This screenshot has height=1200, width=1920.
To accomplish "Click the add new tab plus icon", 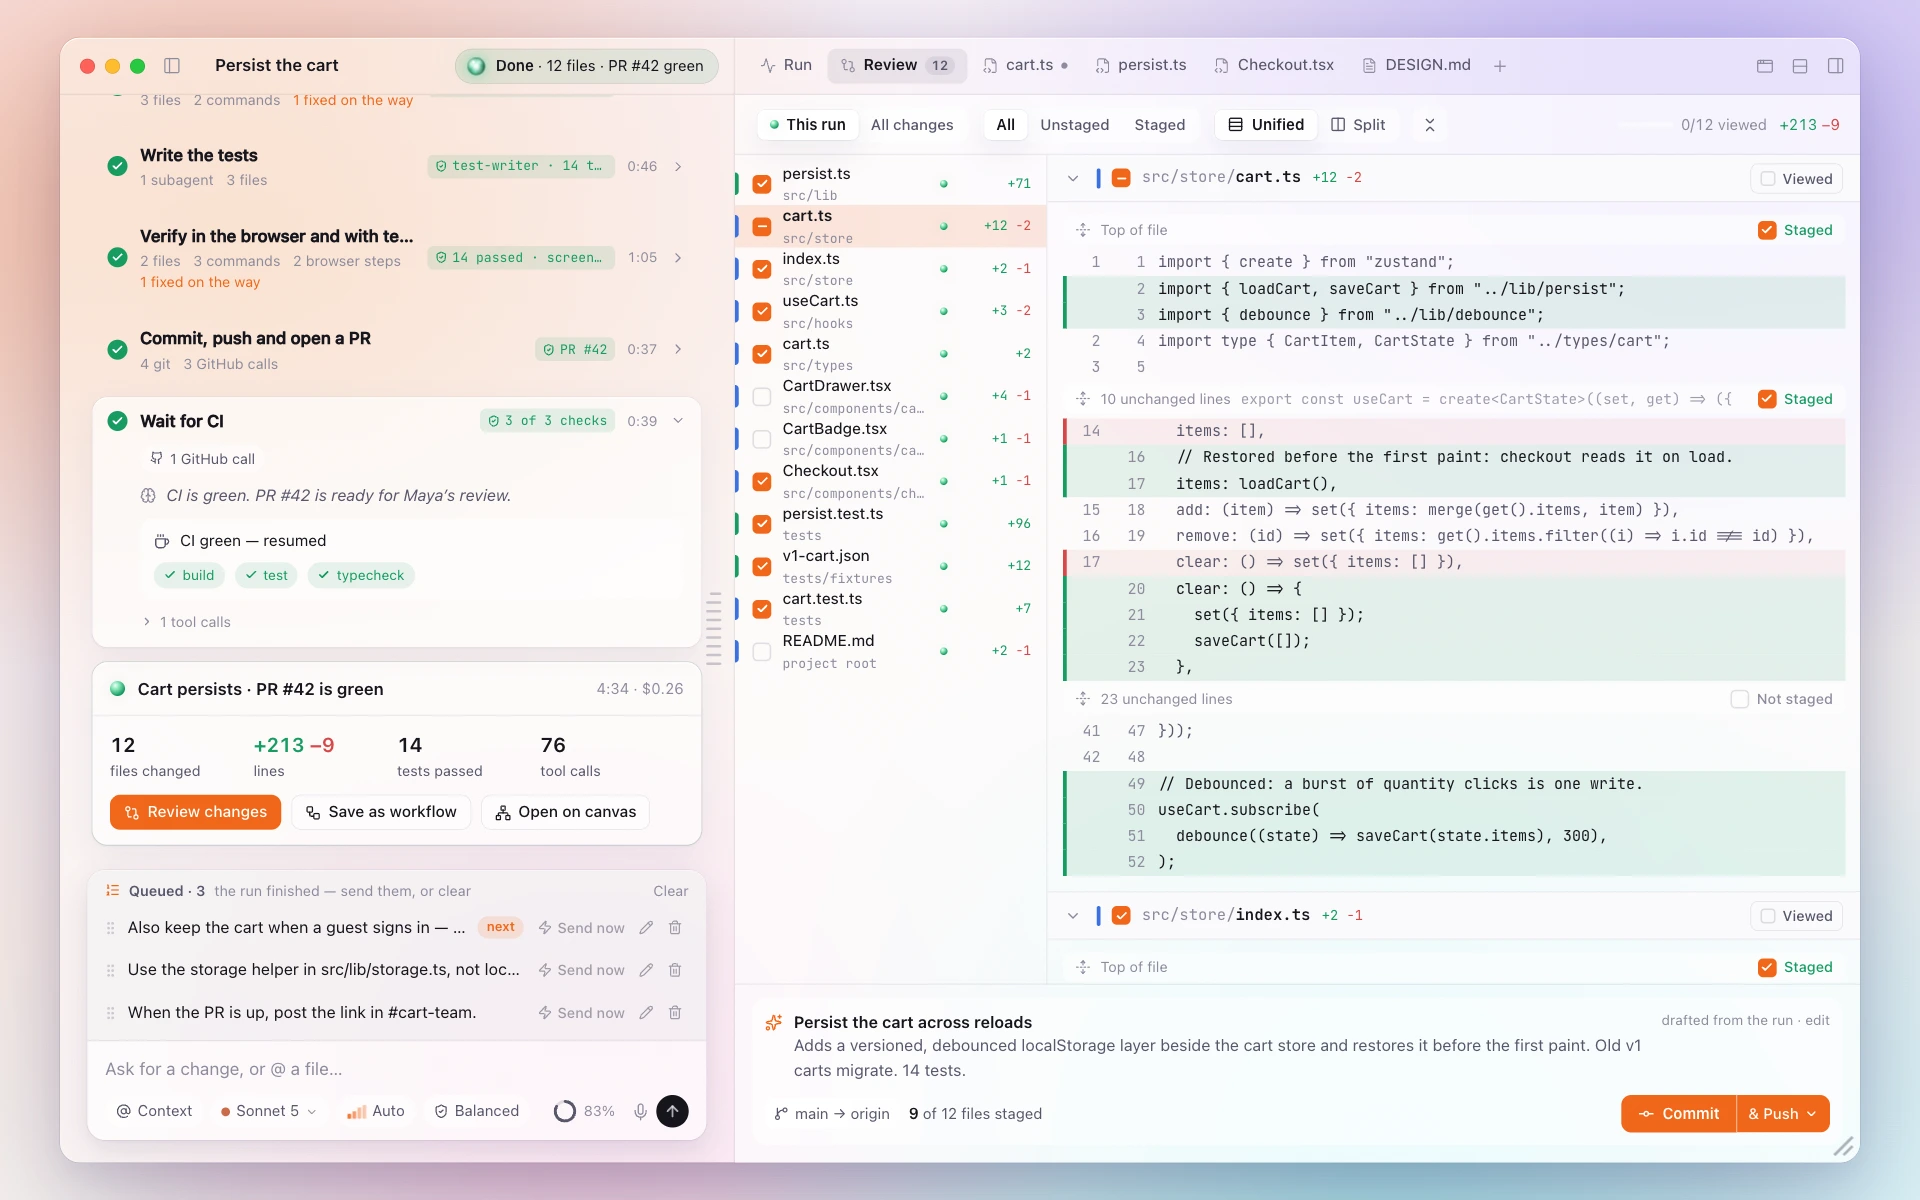I will 1500,66.
